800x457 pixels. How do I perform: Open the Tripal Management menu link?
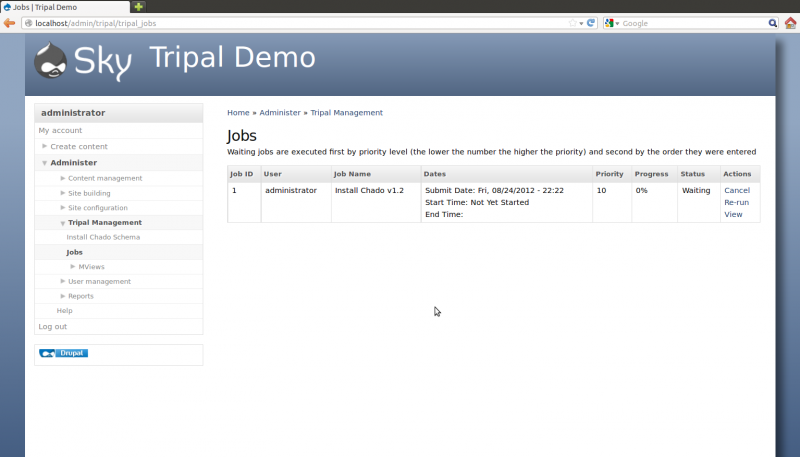pyautogui.click(x=105, y=223)
